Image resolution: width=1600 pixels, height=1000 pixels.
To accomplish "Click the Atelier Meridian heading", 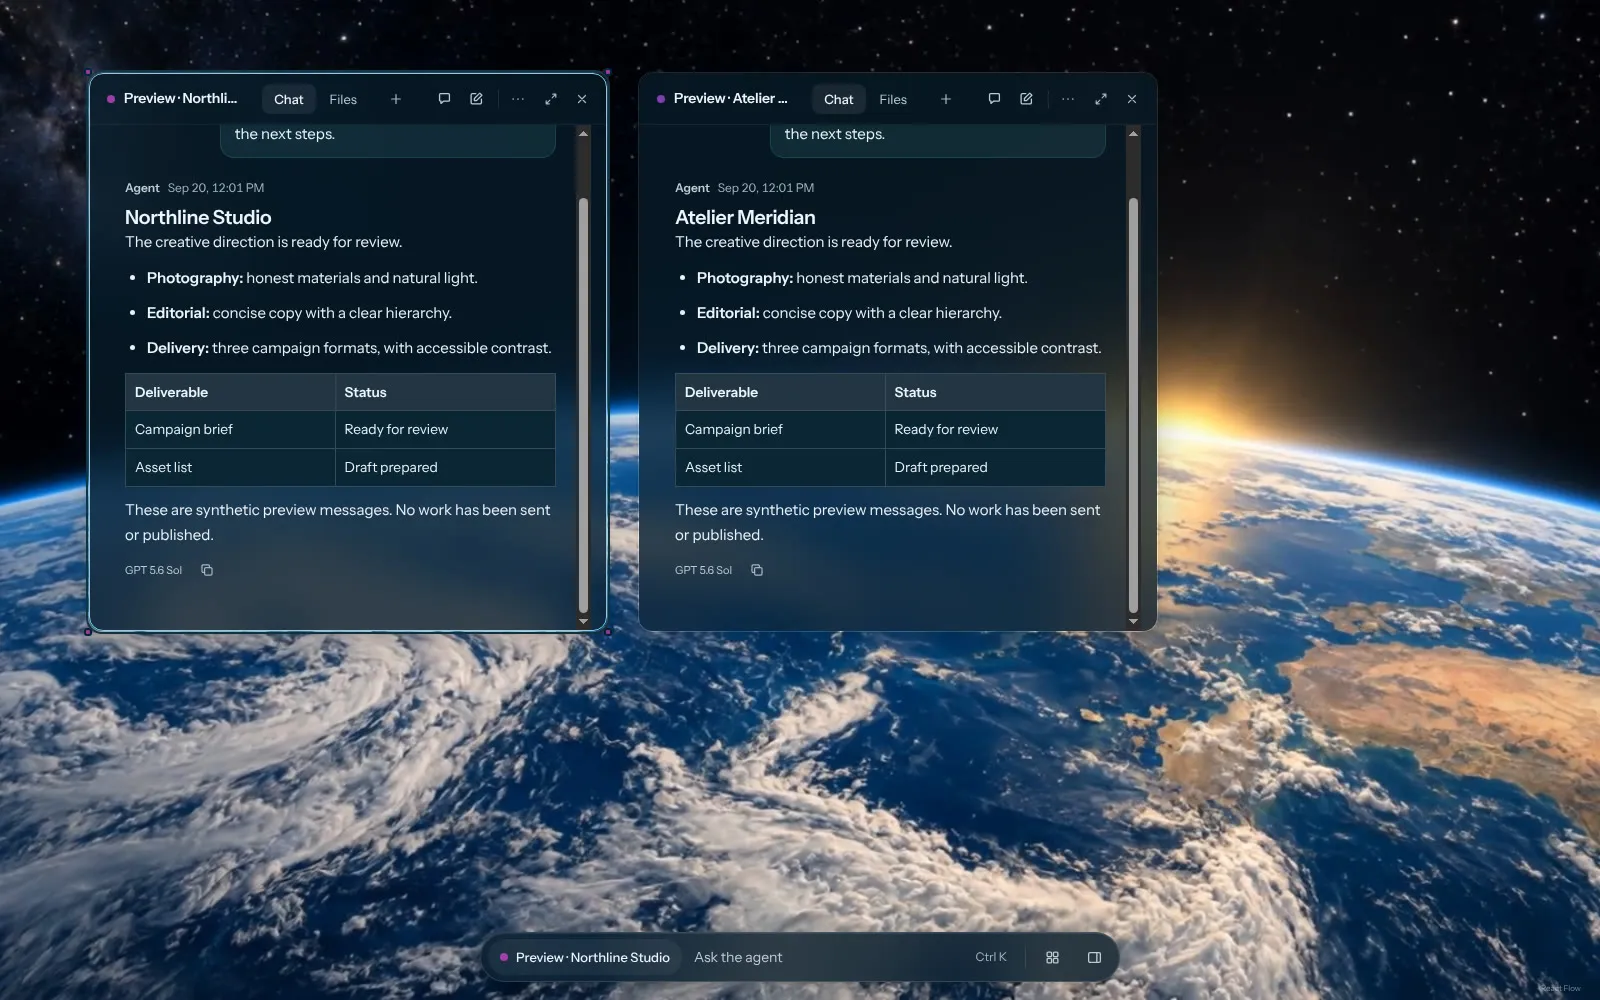I will [745, 217].
